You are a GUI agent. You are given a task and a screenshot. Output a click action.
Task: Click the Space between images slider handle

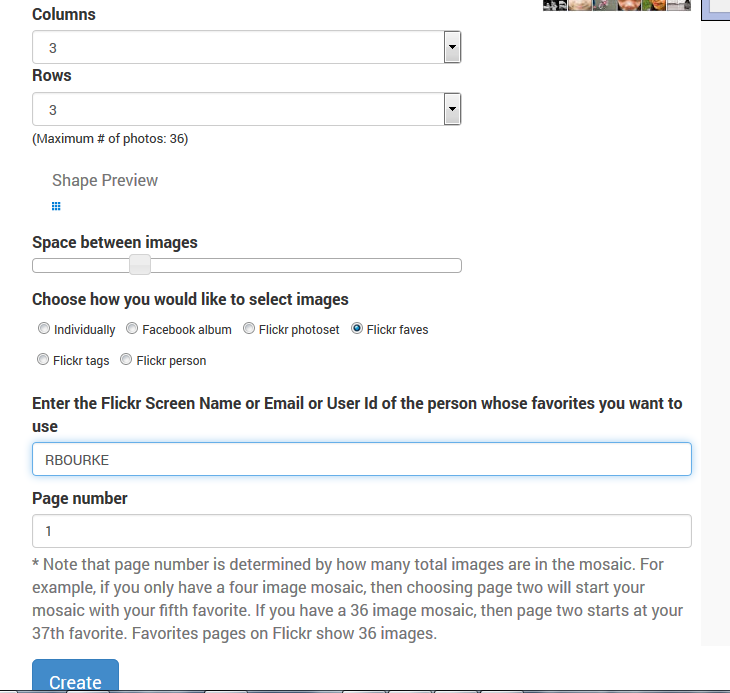click(140, 265)
